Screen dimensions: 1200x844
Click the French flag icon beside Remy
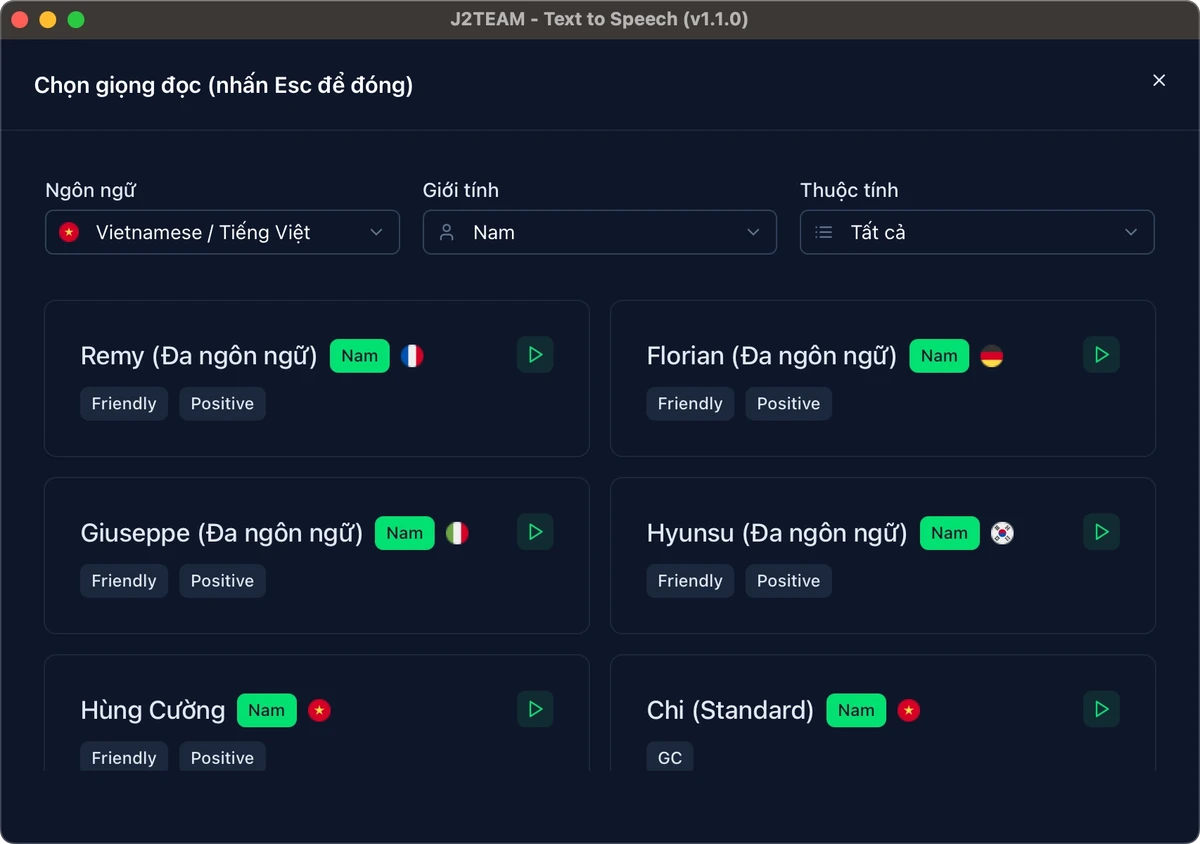[x=412, y=356]
